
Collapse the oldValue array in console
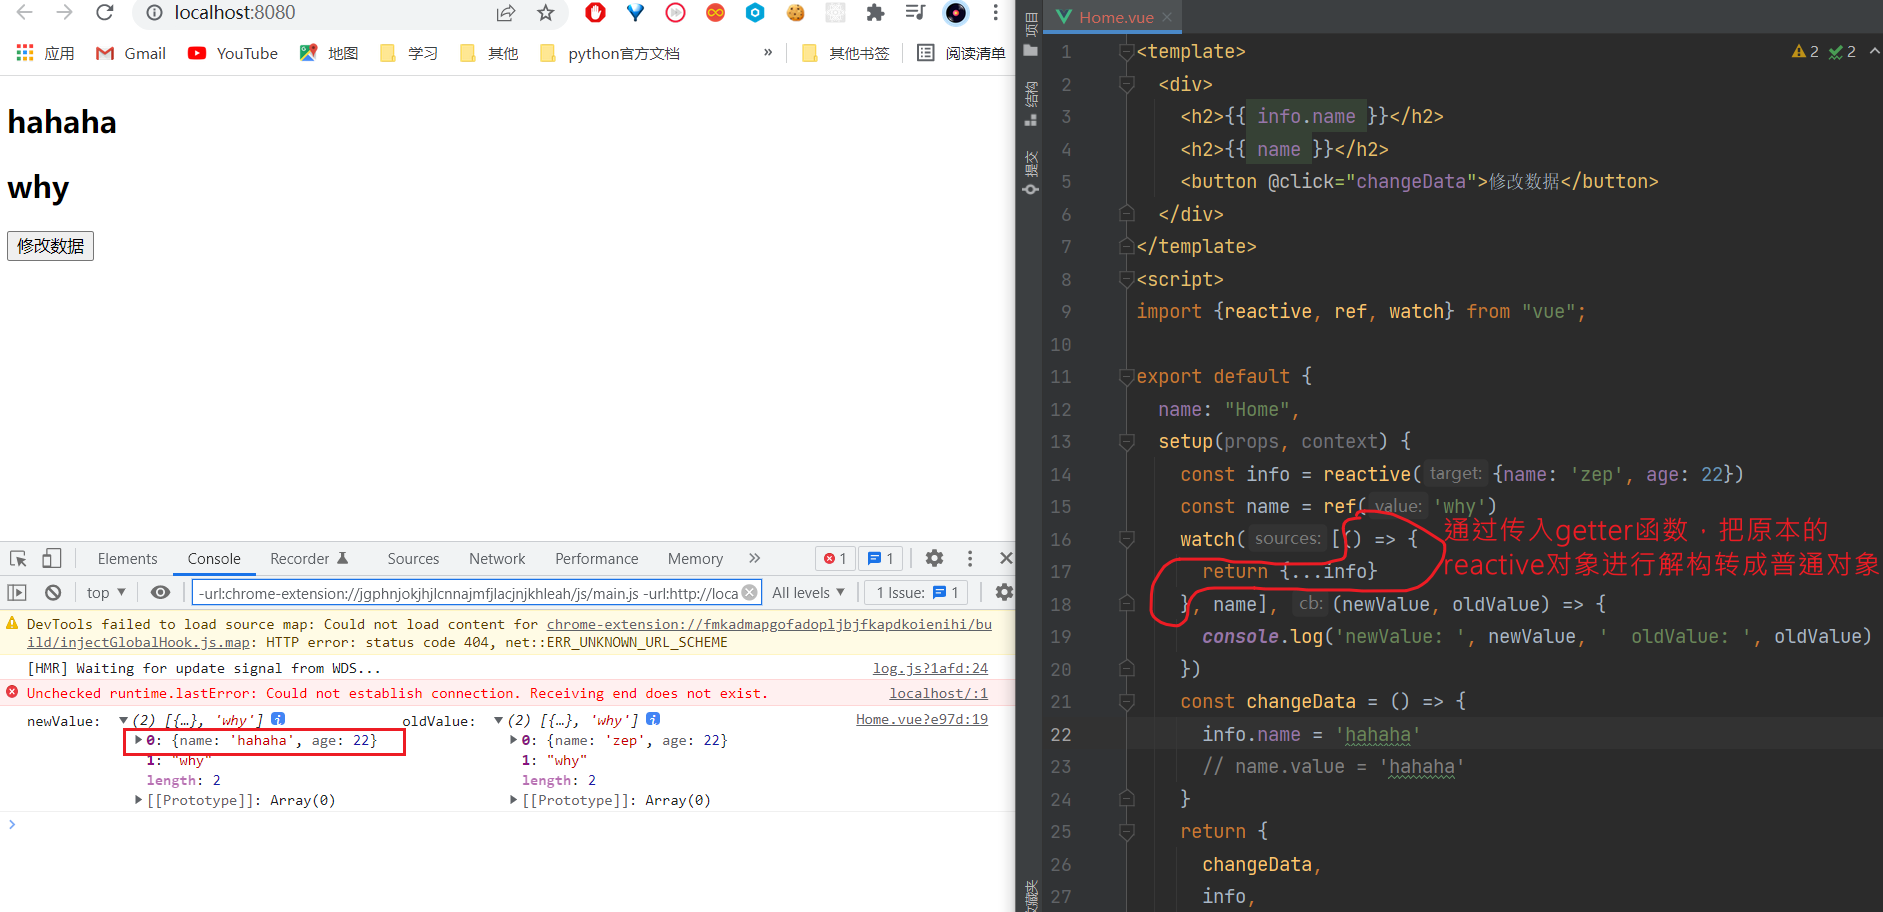point(499,720)
